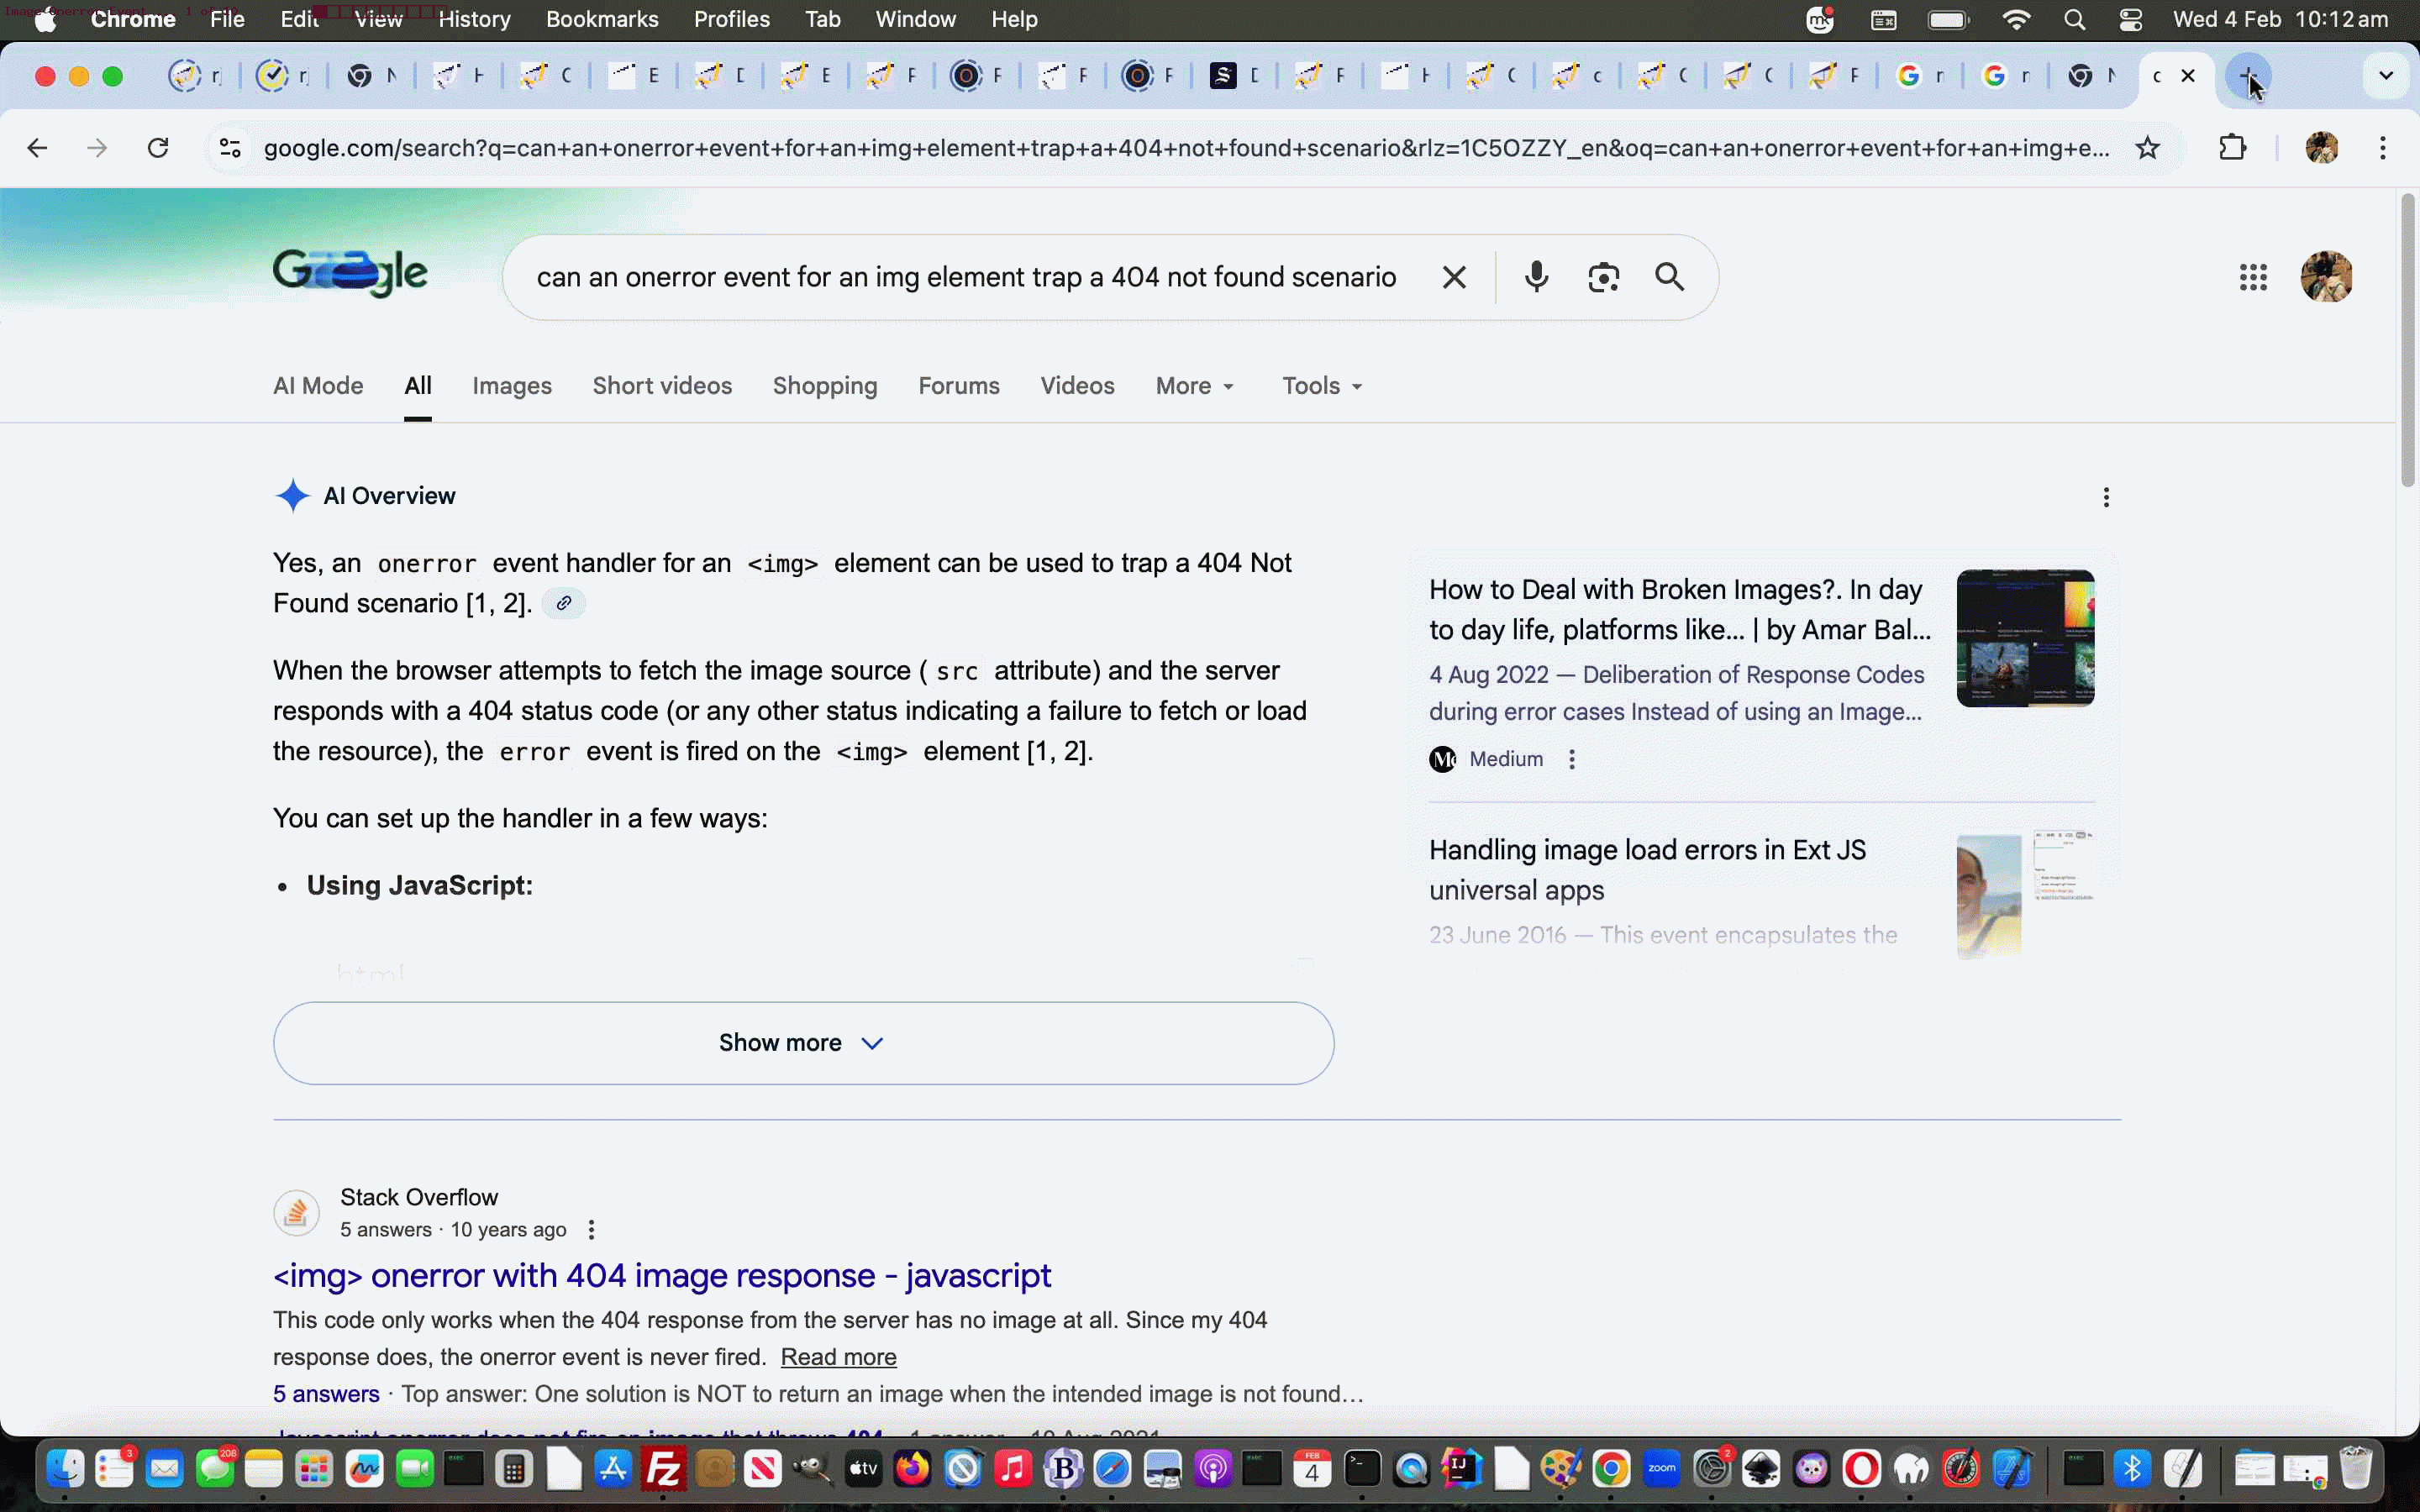Switch to the Images tab
This screenshot has width=2420, height=1512.
pos(511,386)
